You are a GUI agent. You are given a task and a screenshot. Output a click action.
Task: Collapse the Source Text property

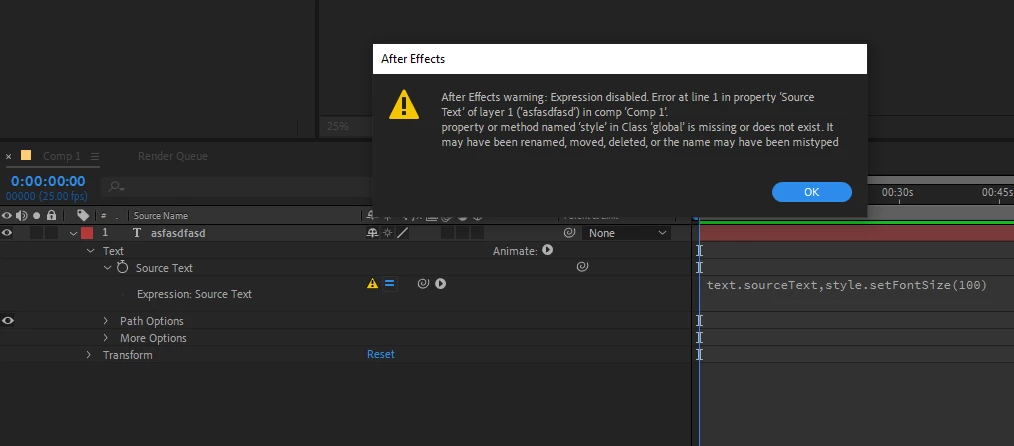pos(107,268)
